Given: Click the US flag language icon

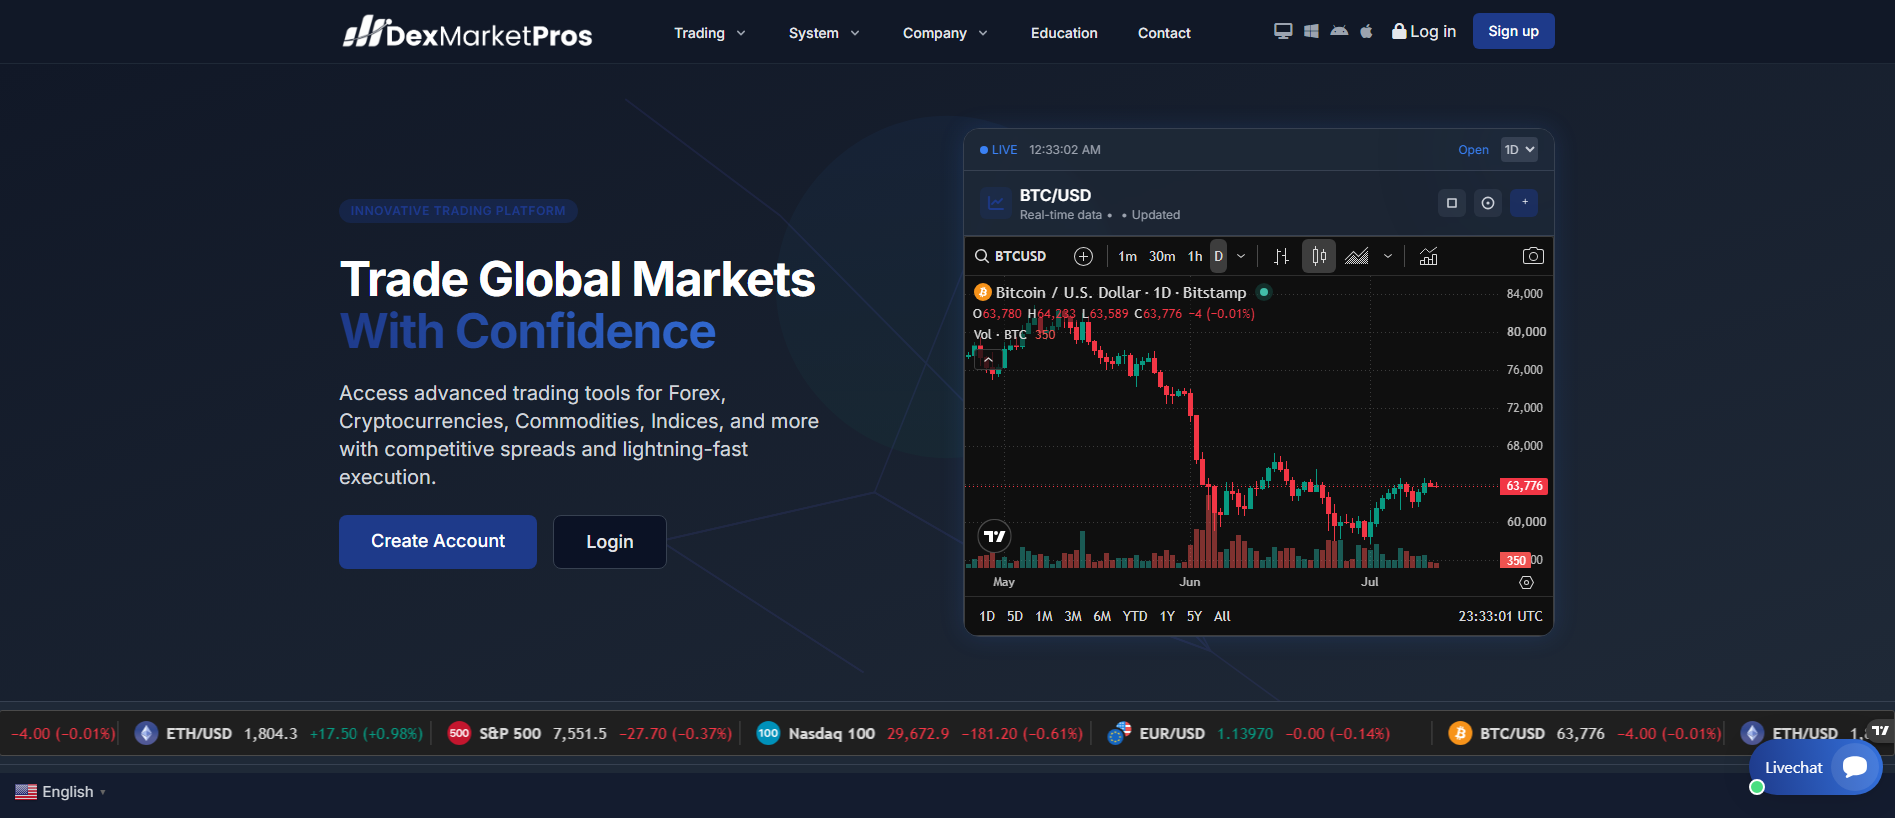Looking at the screenshot, I should coord(26,792).
